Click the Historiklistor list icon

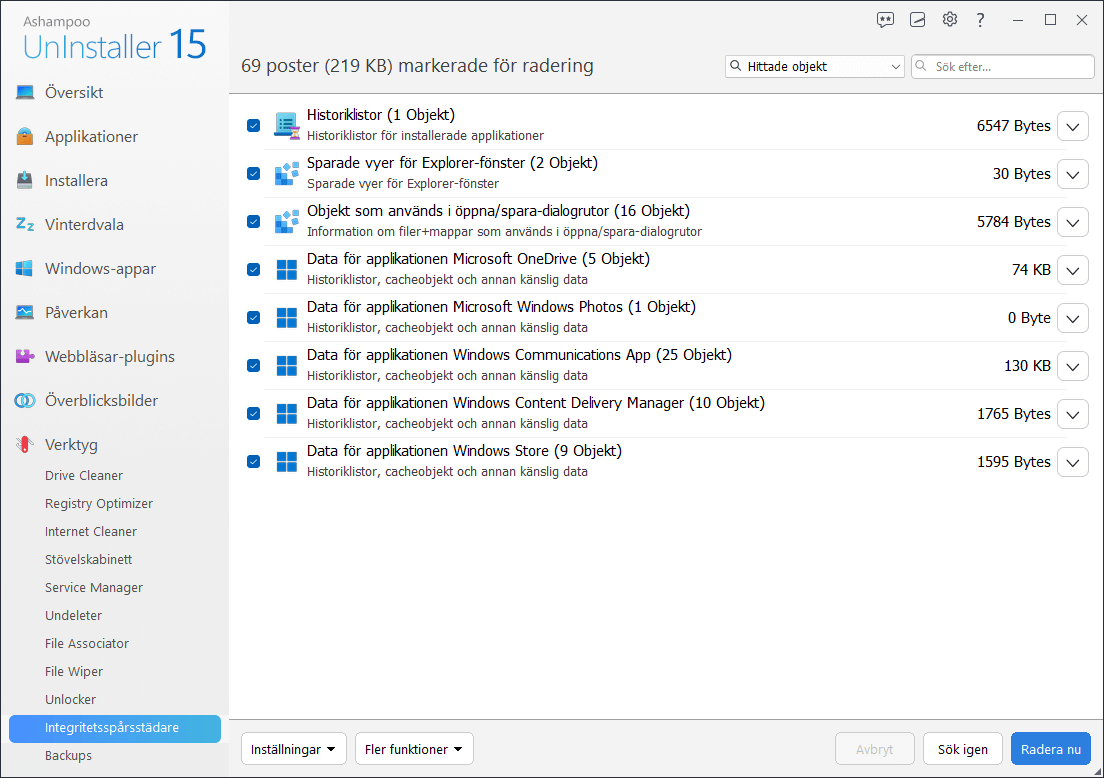coord(287,125)
